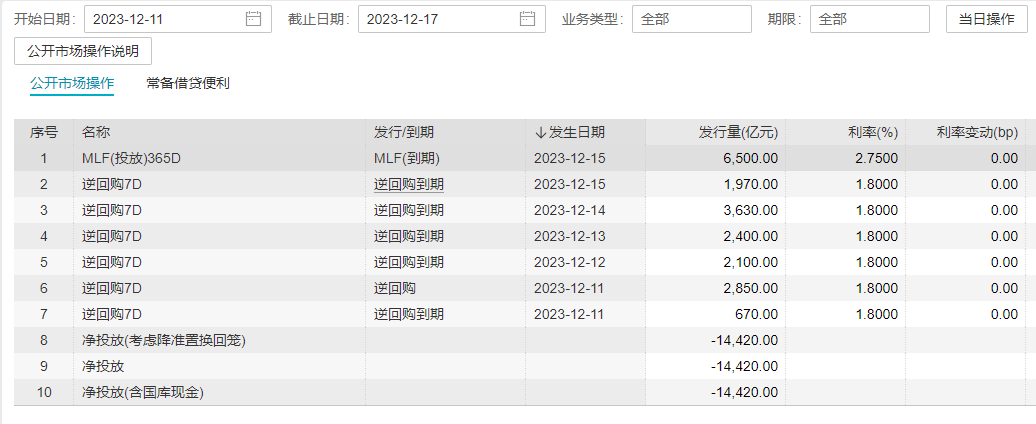Open the start date calendar icon
The height and width of the screenshot is (424, 1036).
pos(254,19)
